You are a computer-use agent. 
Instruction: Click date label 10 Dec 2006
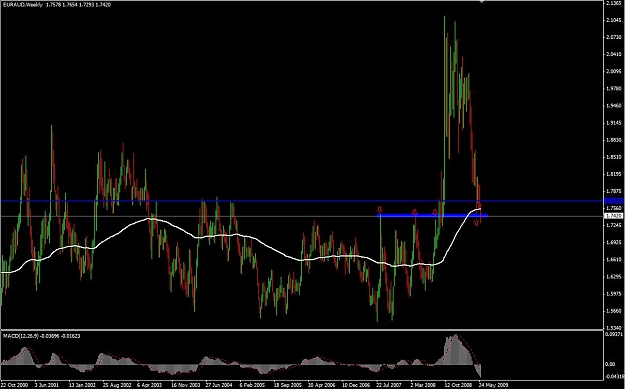(x=355, y=385)
